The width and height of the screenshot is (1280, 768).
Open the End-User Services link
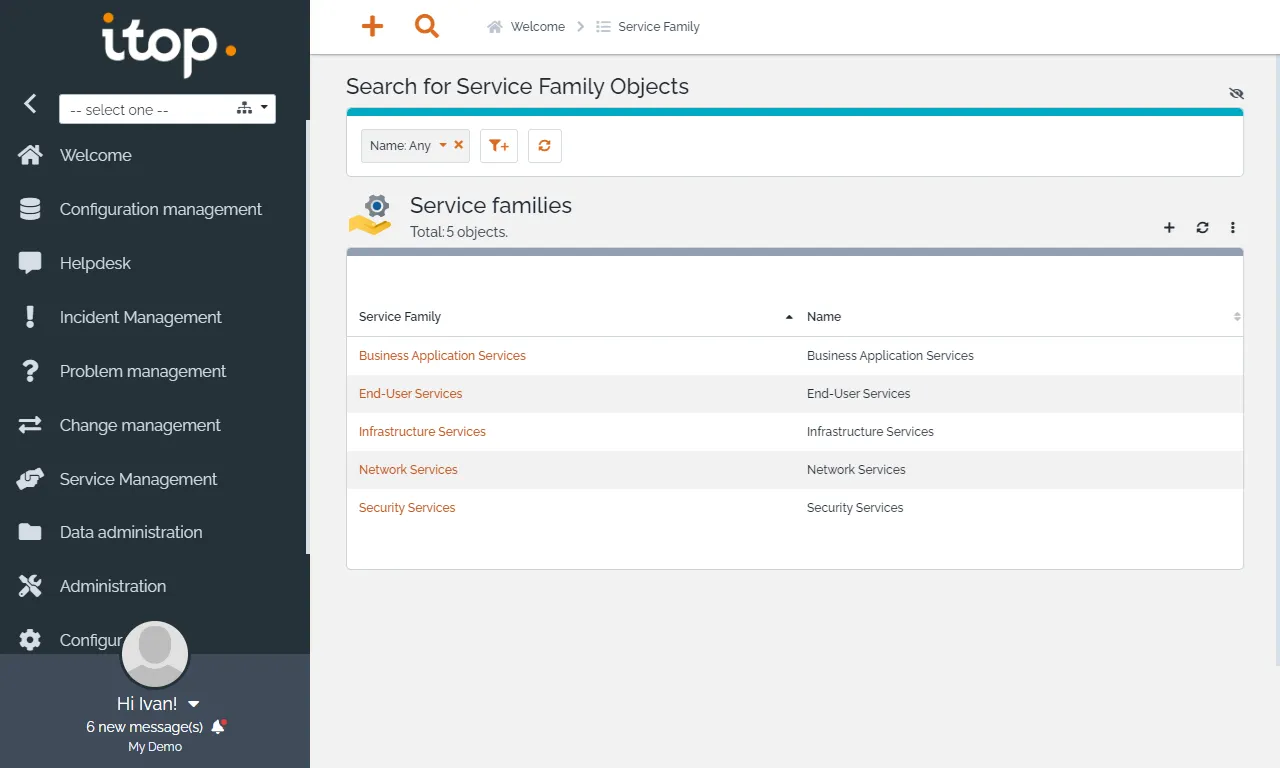tap(411, 393)
